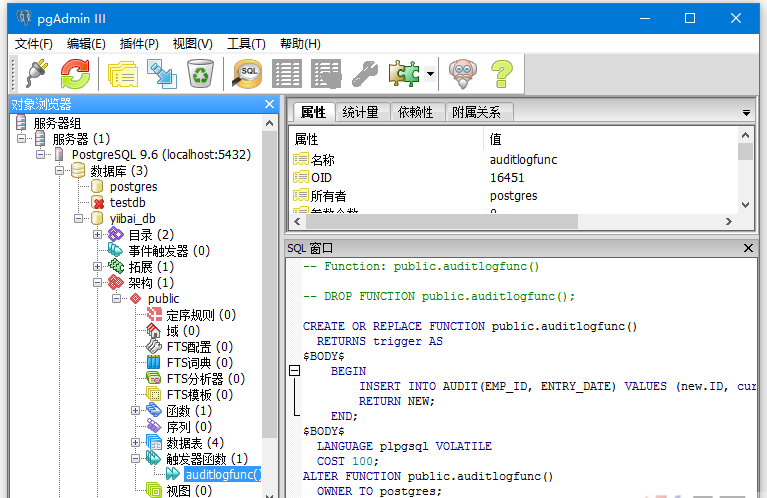
Task: Expand the 函数 (1) node
Action: 135,410
